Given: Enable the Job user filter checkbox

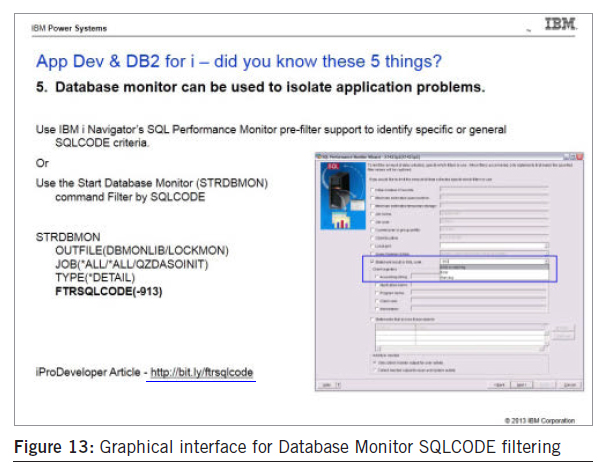Looking at the screenshot, I should pos(373,222).
